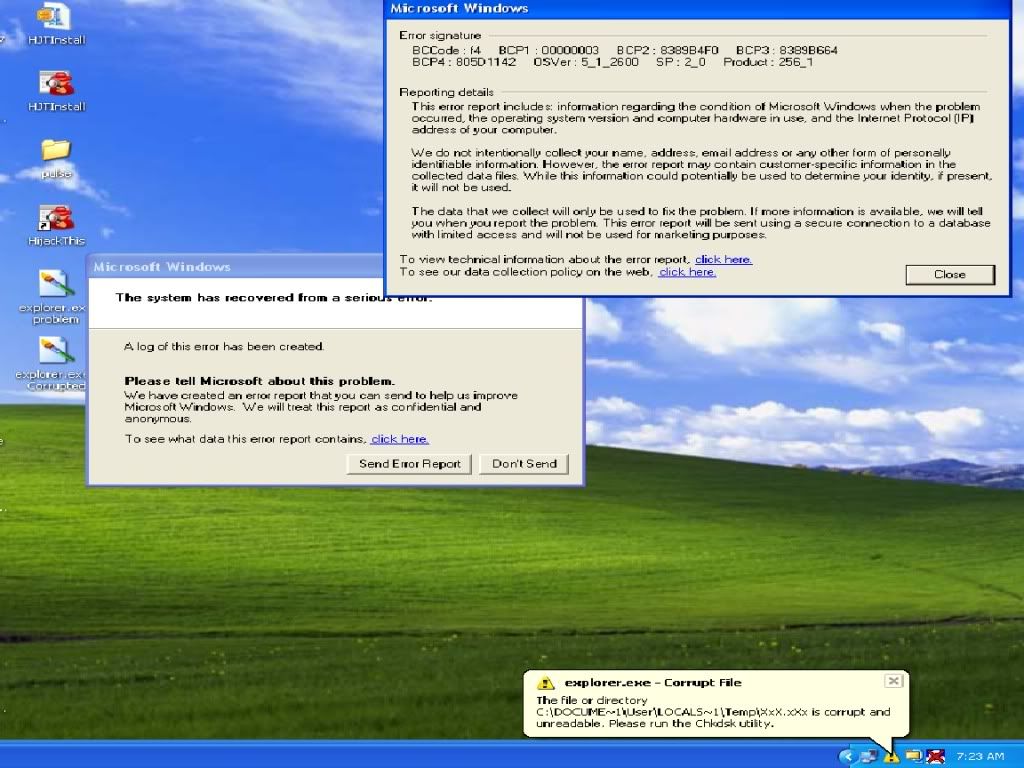Viewport: 1024px width, 768px height.
Task: Click the network computers icon in the system tray
Action: click(869, 756)
